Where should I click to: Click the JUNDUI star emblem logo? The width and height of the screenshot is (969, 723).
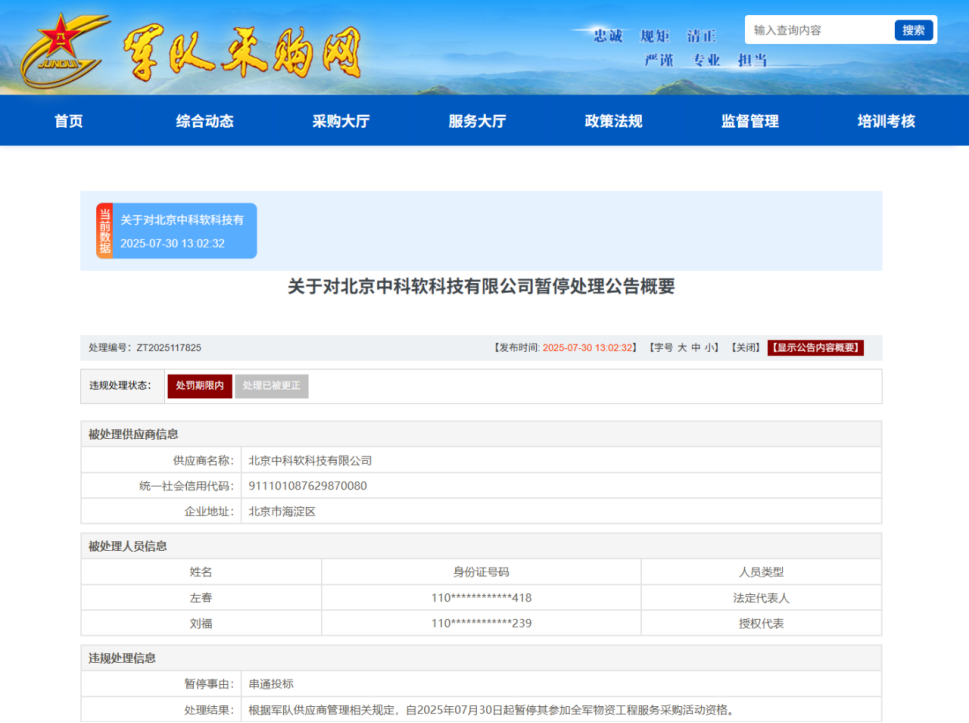[x=64, y=49]
